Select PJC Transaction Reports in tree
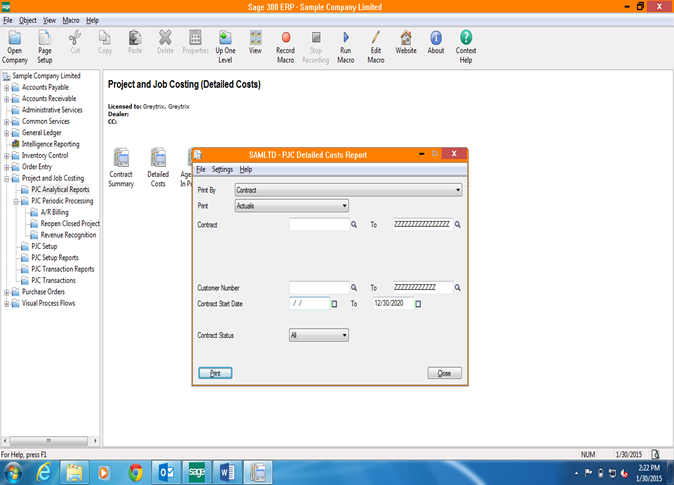The image size is (674, 485). (x=63, y=269)
